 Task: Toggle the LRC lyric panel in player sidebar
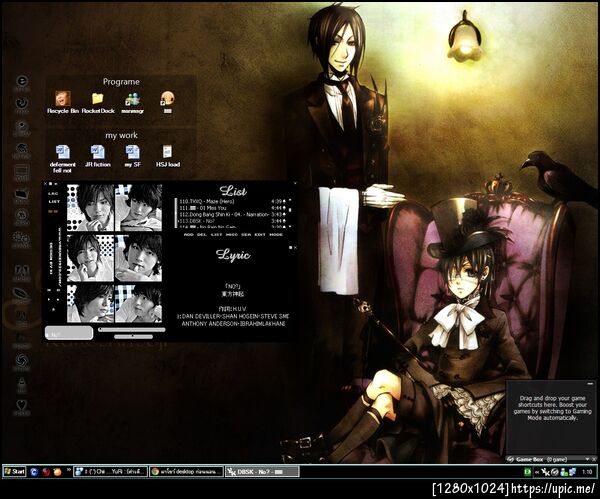point(54,194)
